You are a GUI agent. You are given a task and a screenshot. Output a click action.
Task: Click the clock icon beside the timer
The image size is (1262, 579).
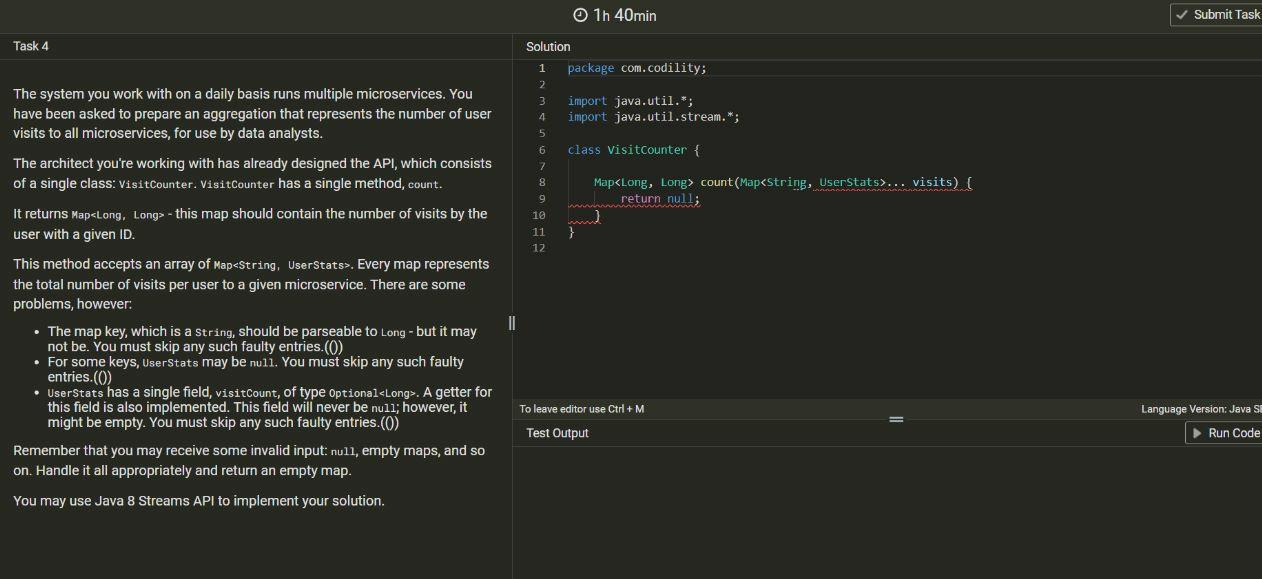(580, 15)
